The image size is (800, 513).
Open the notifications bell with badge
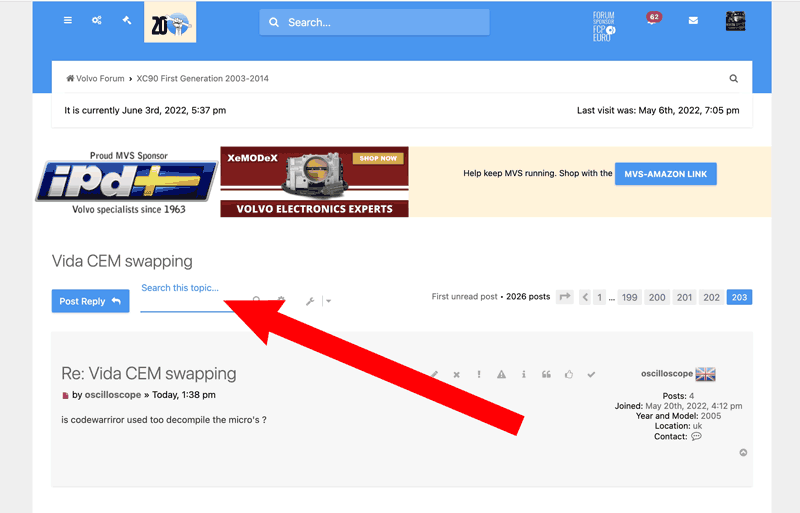654,21
